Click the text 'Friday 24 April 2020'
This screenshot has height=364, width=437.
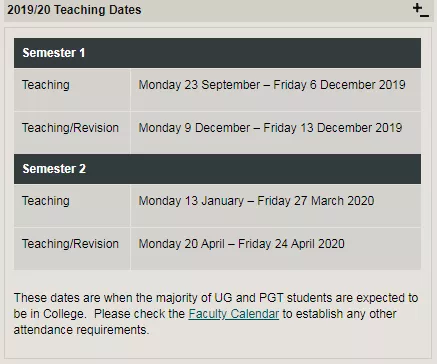(x=291, y=244)
